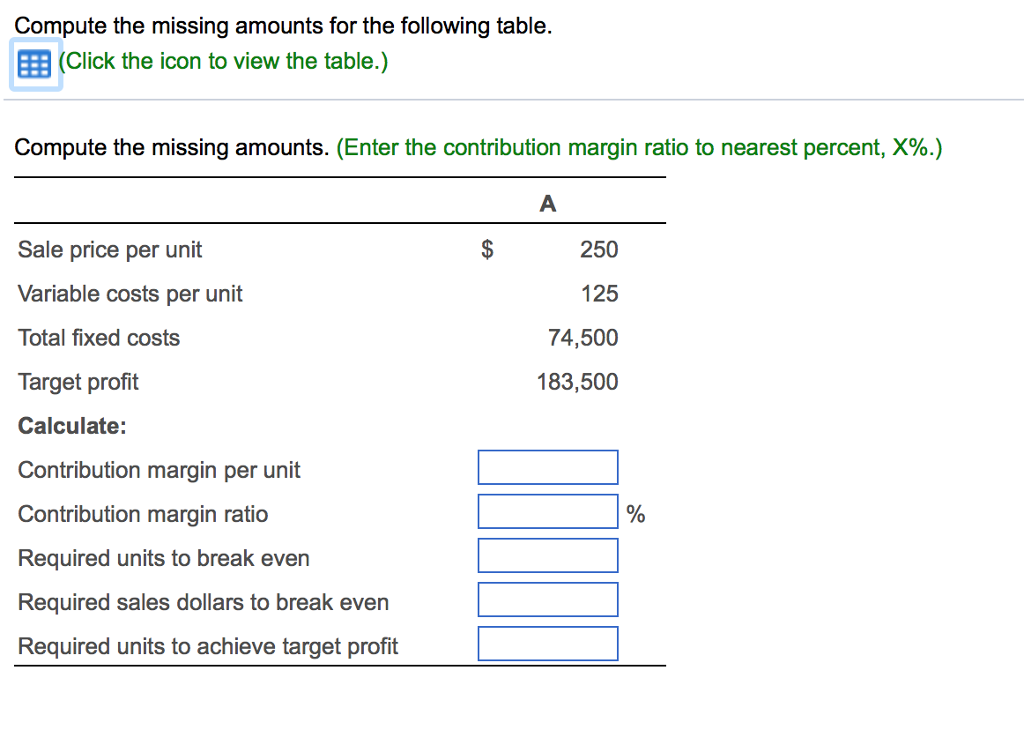Click the bold Calculate heading
Image resolution: width=1024 pixels, height=730 pixels.
[72, 425]
